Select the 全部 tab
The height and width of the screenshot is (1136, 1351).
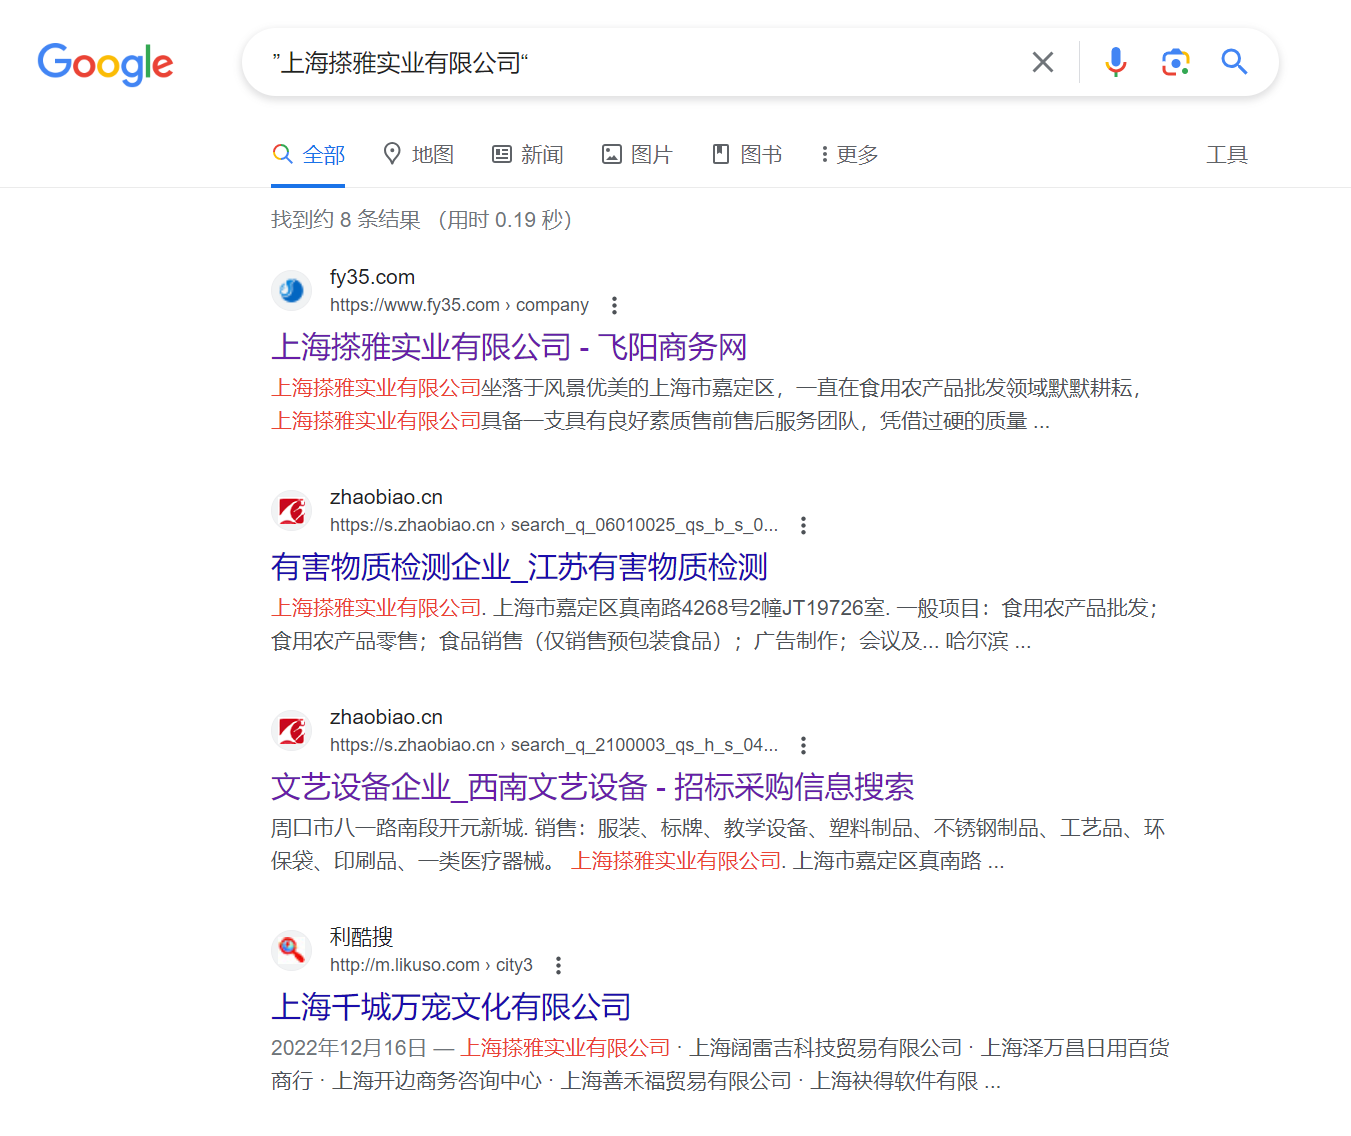coord(308,155)
